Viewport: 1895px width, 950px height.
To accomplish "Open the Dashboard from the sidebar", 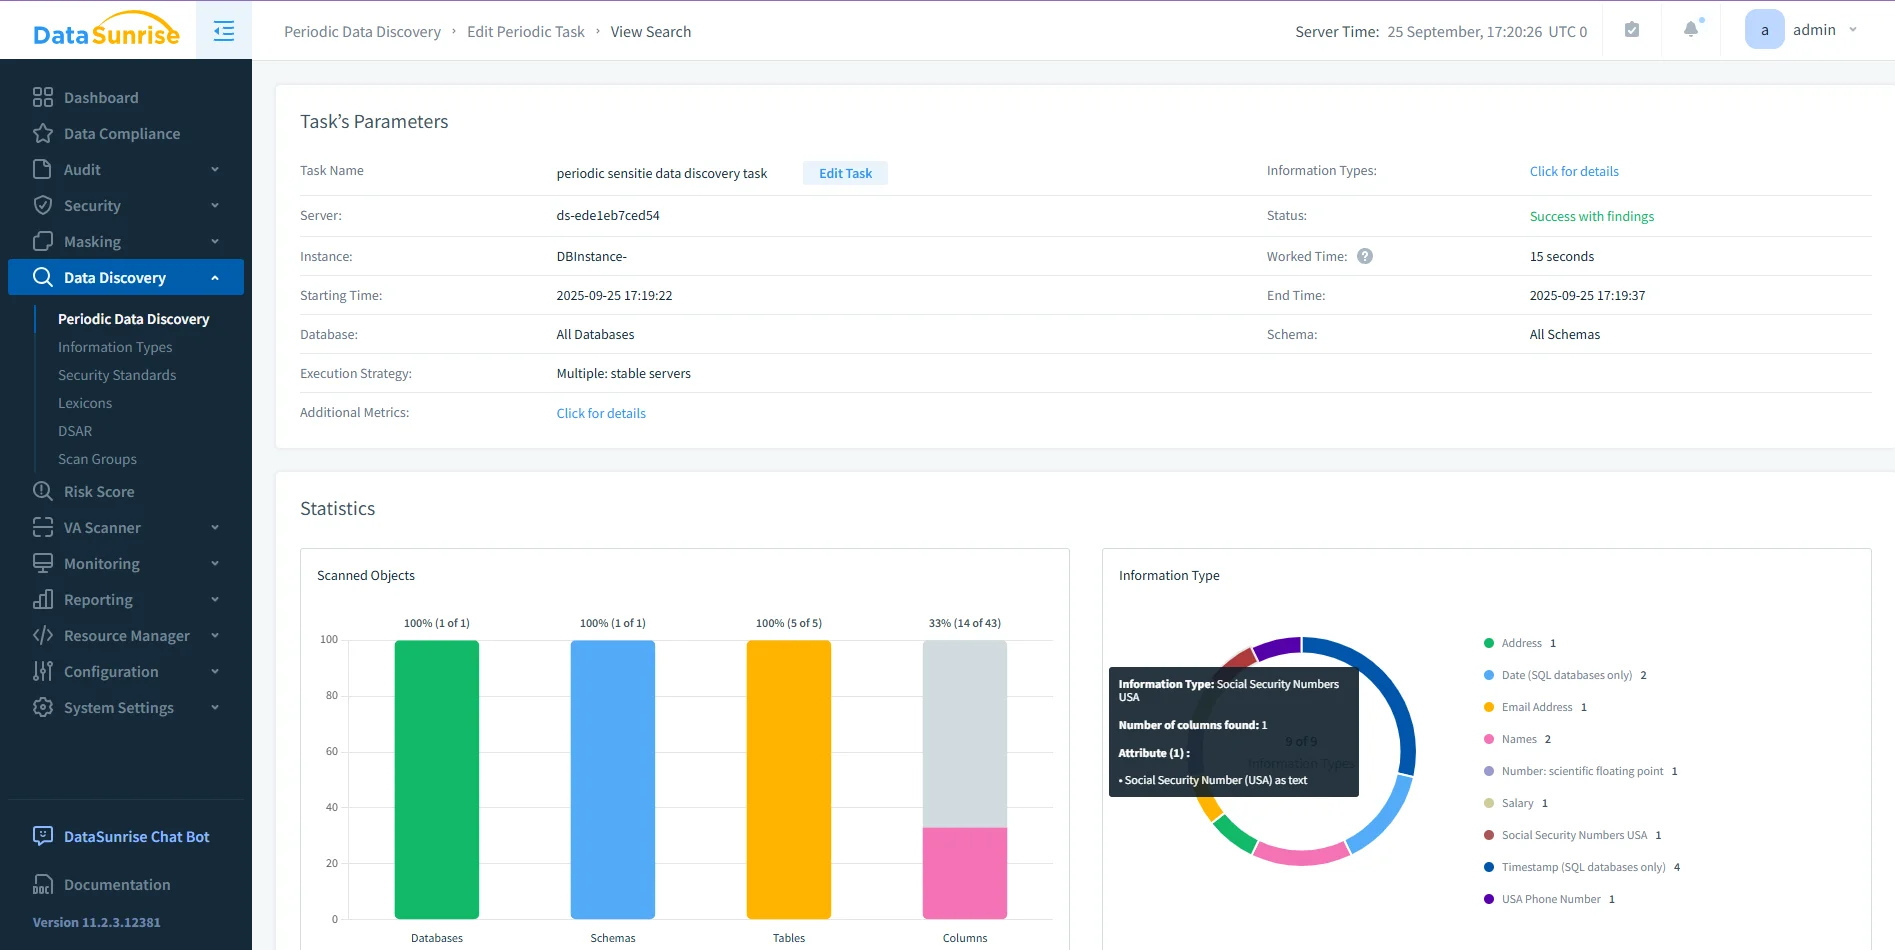I will point(43,97).
